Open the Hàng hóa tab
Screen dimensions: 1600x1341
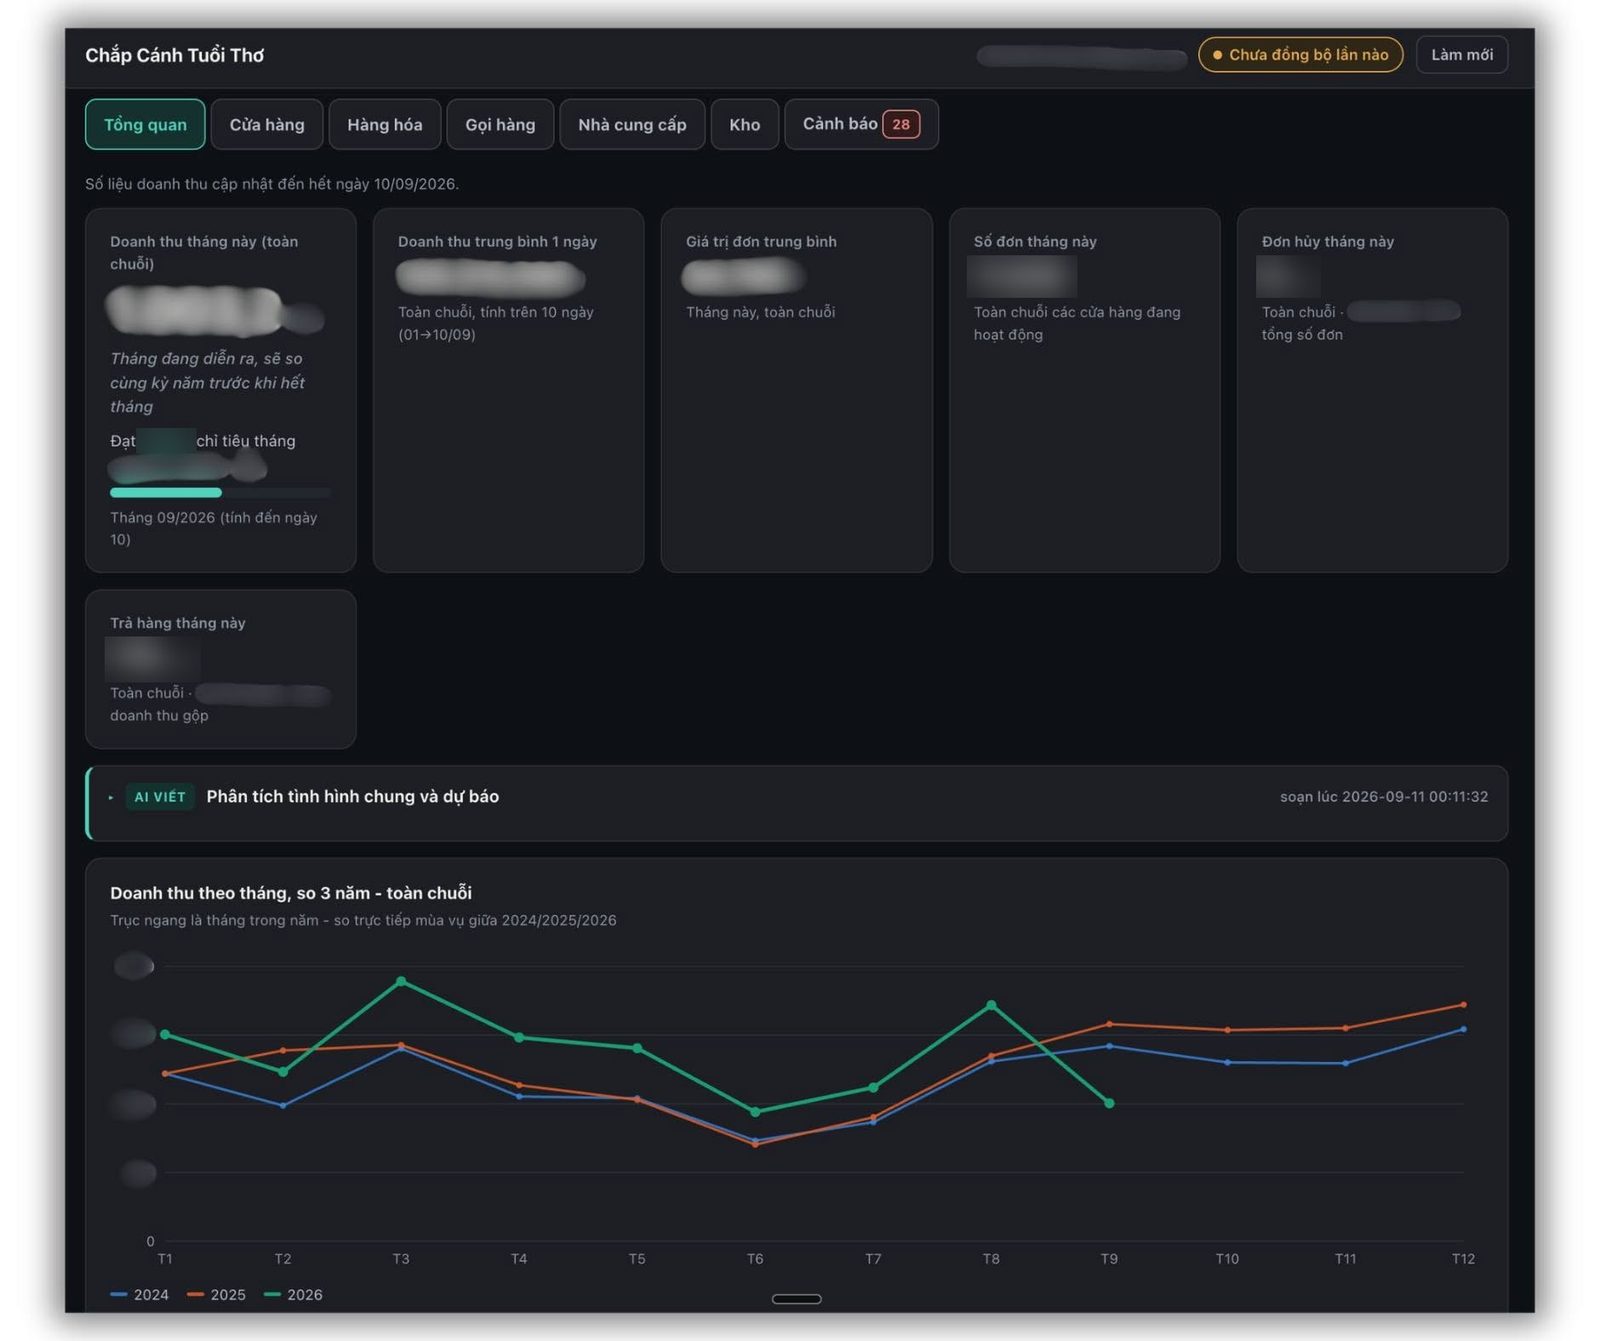coord(385,124)
